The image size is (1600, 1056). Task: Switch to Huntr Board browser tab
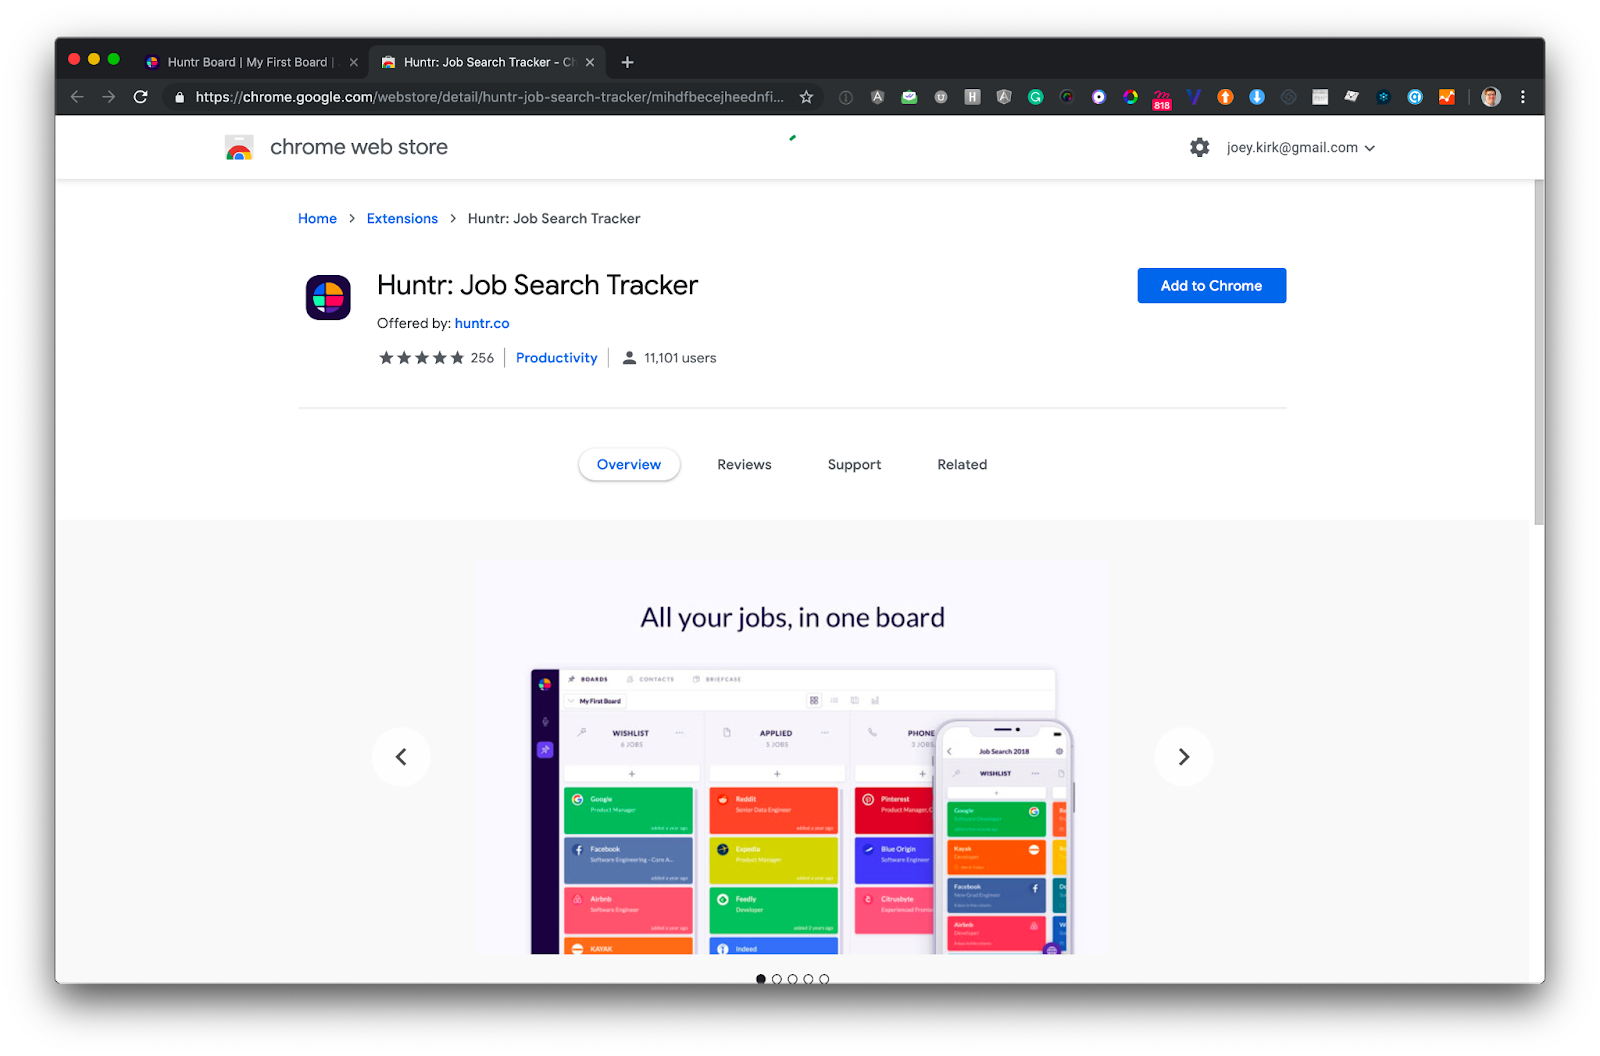tap(248, 62)
